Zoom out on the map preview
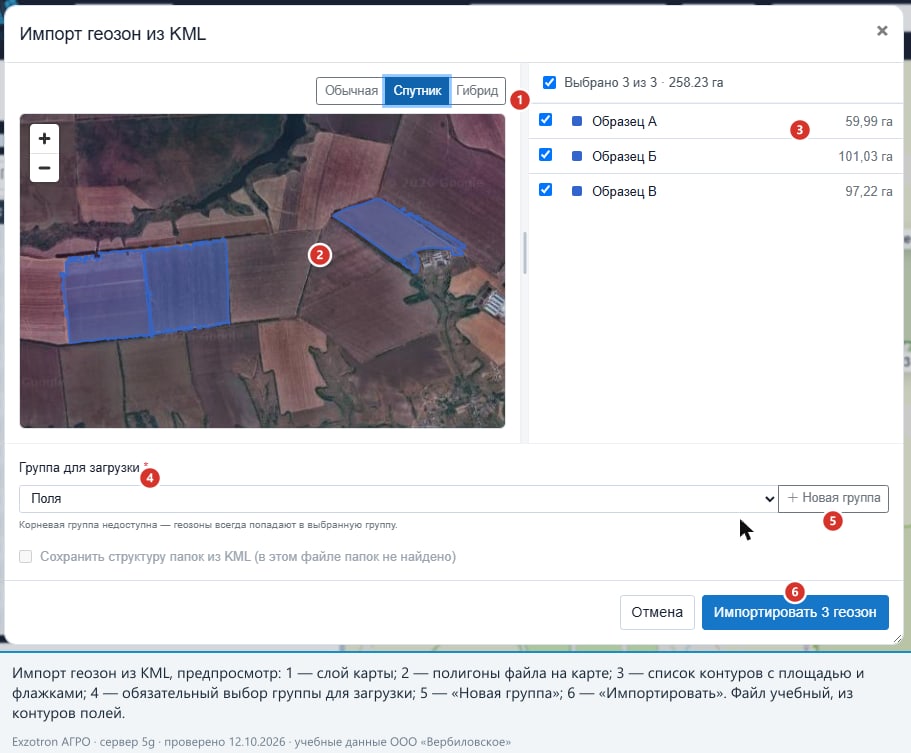 44,168
